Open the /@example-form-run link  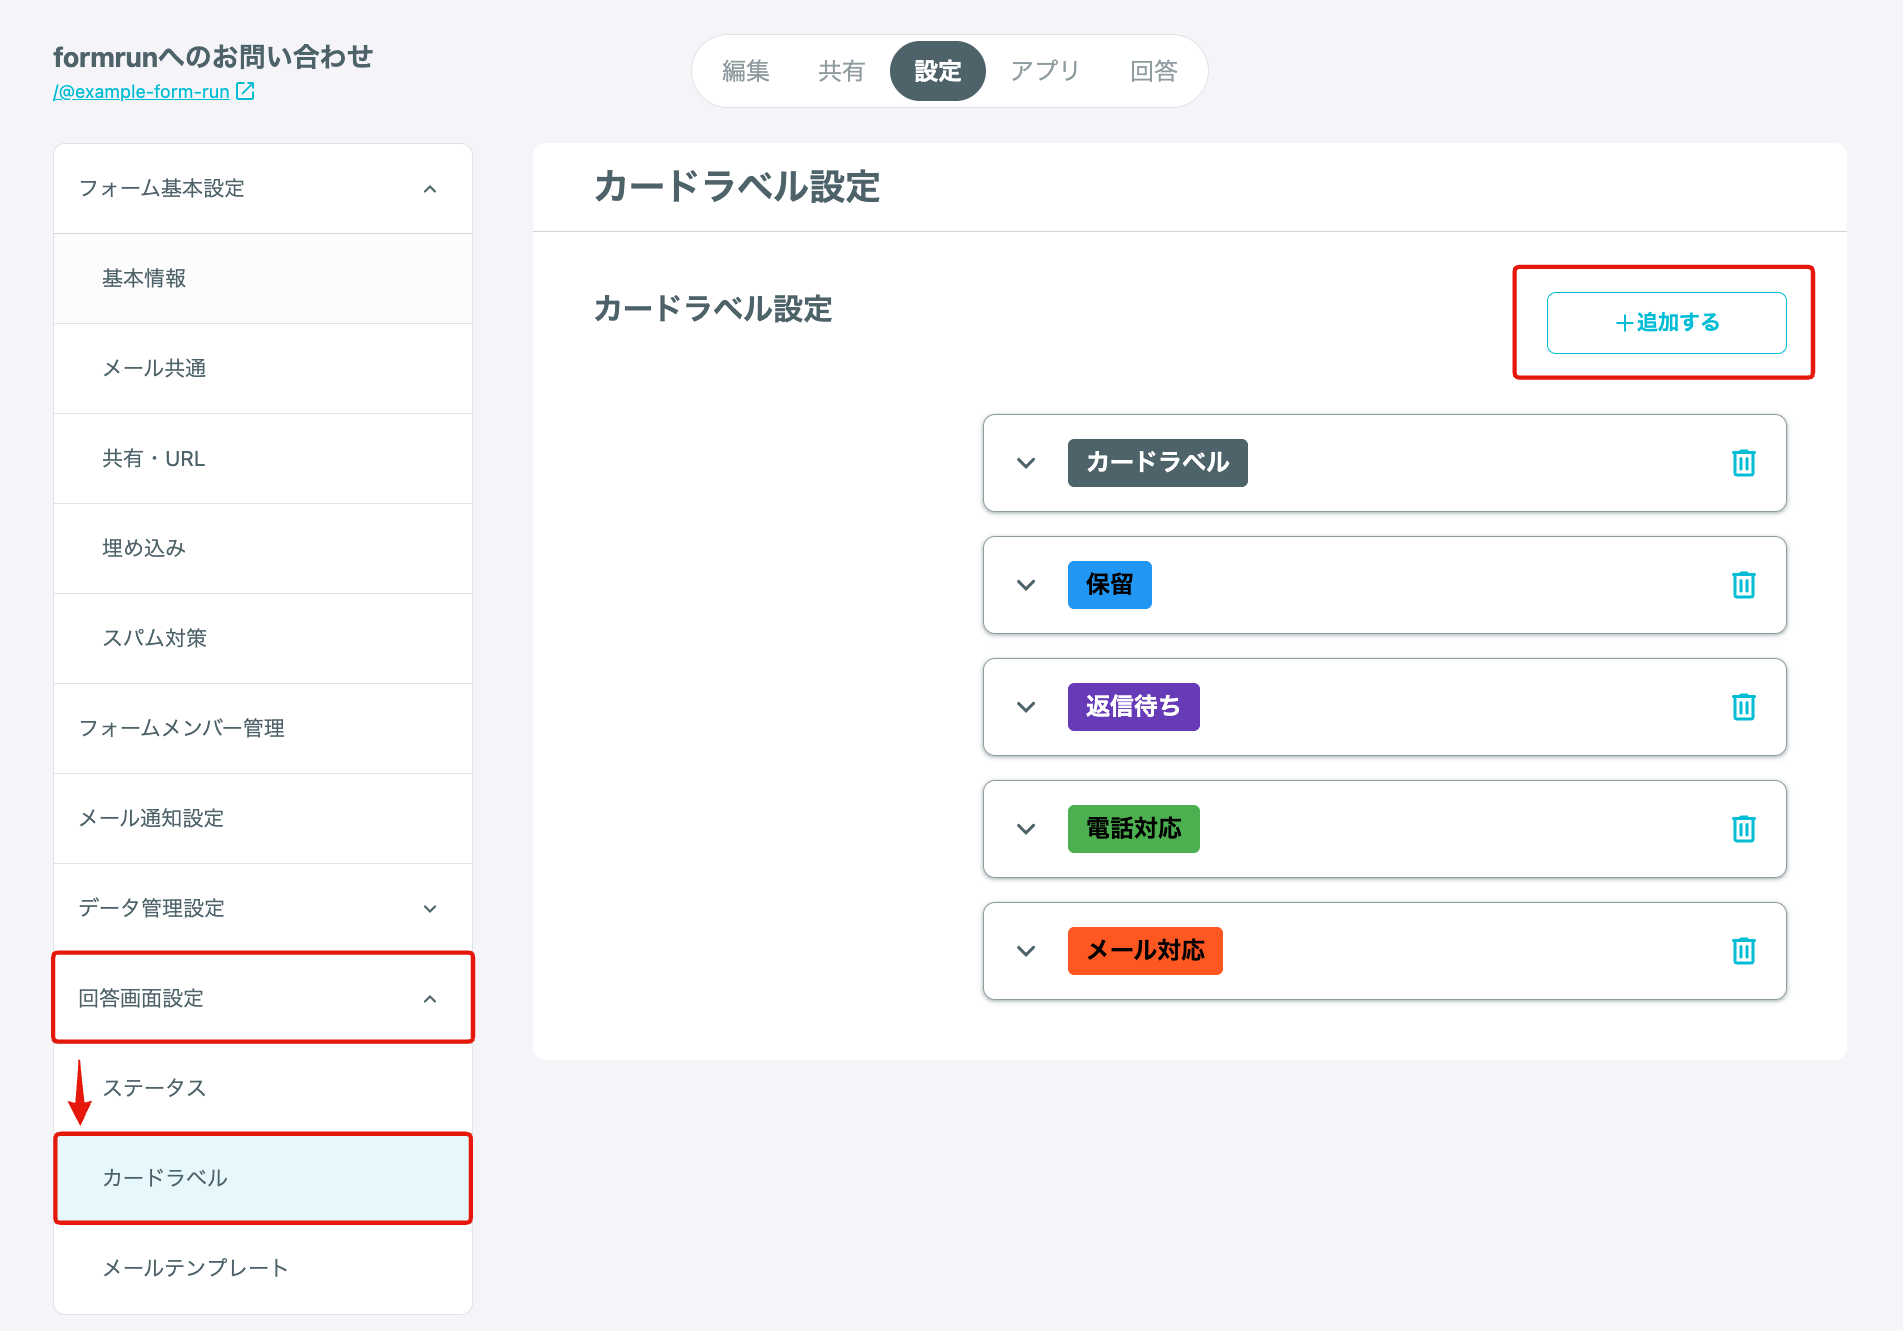pyautogui.click(x=141, y=91)
